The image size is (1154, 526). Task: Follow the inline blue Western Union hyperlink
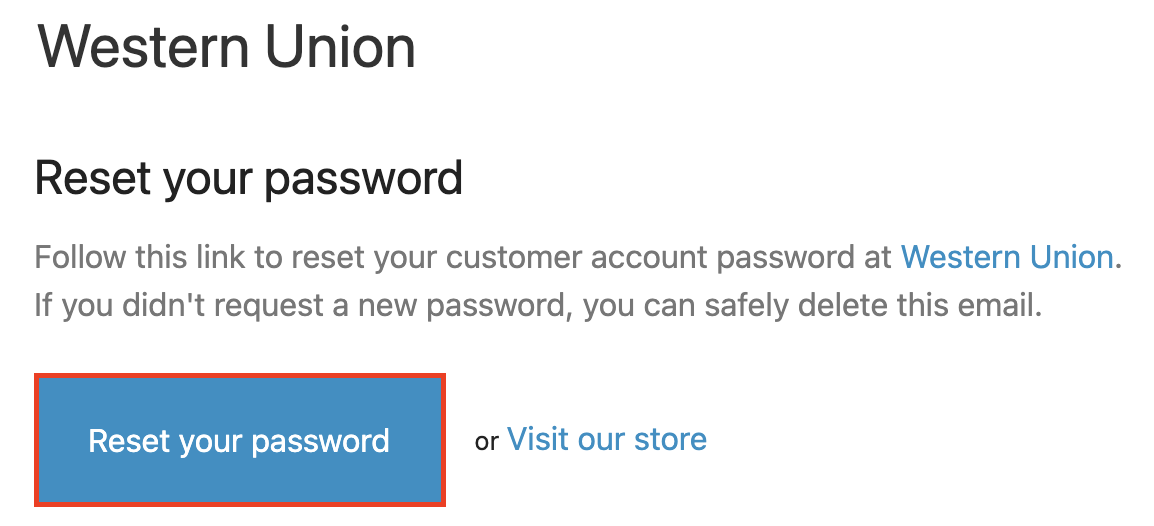point(1007,257)
